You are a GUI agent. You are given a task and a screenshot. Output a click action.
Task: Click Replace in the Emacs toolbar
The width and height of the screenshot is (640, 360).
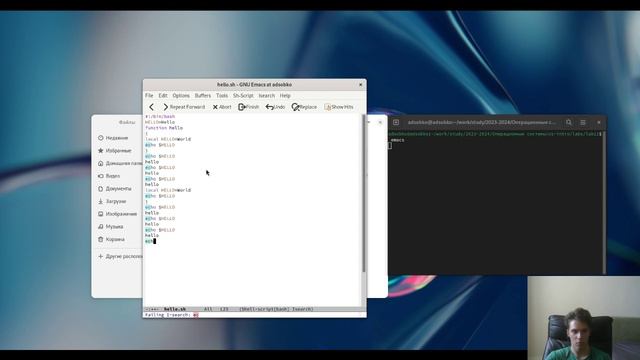pos(304,107)
